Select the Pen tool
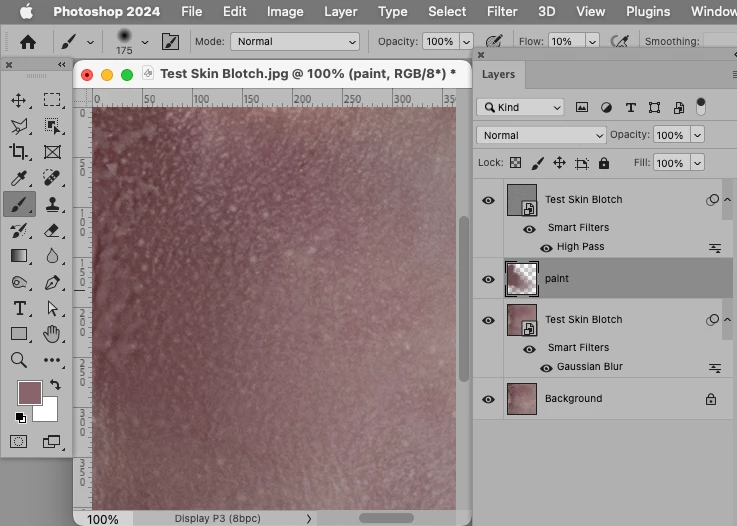The image size is (737, 526). coord(52,283)
